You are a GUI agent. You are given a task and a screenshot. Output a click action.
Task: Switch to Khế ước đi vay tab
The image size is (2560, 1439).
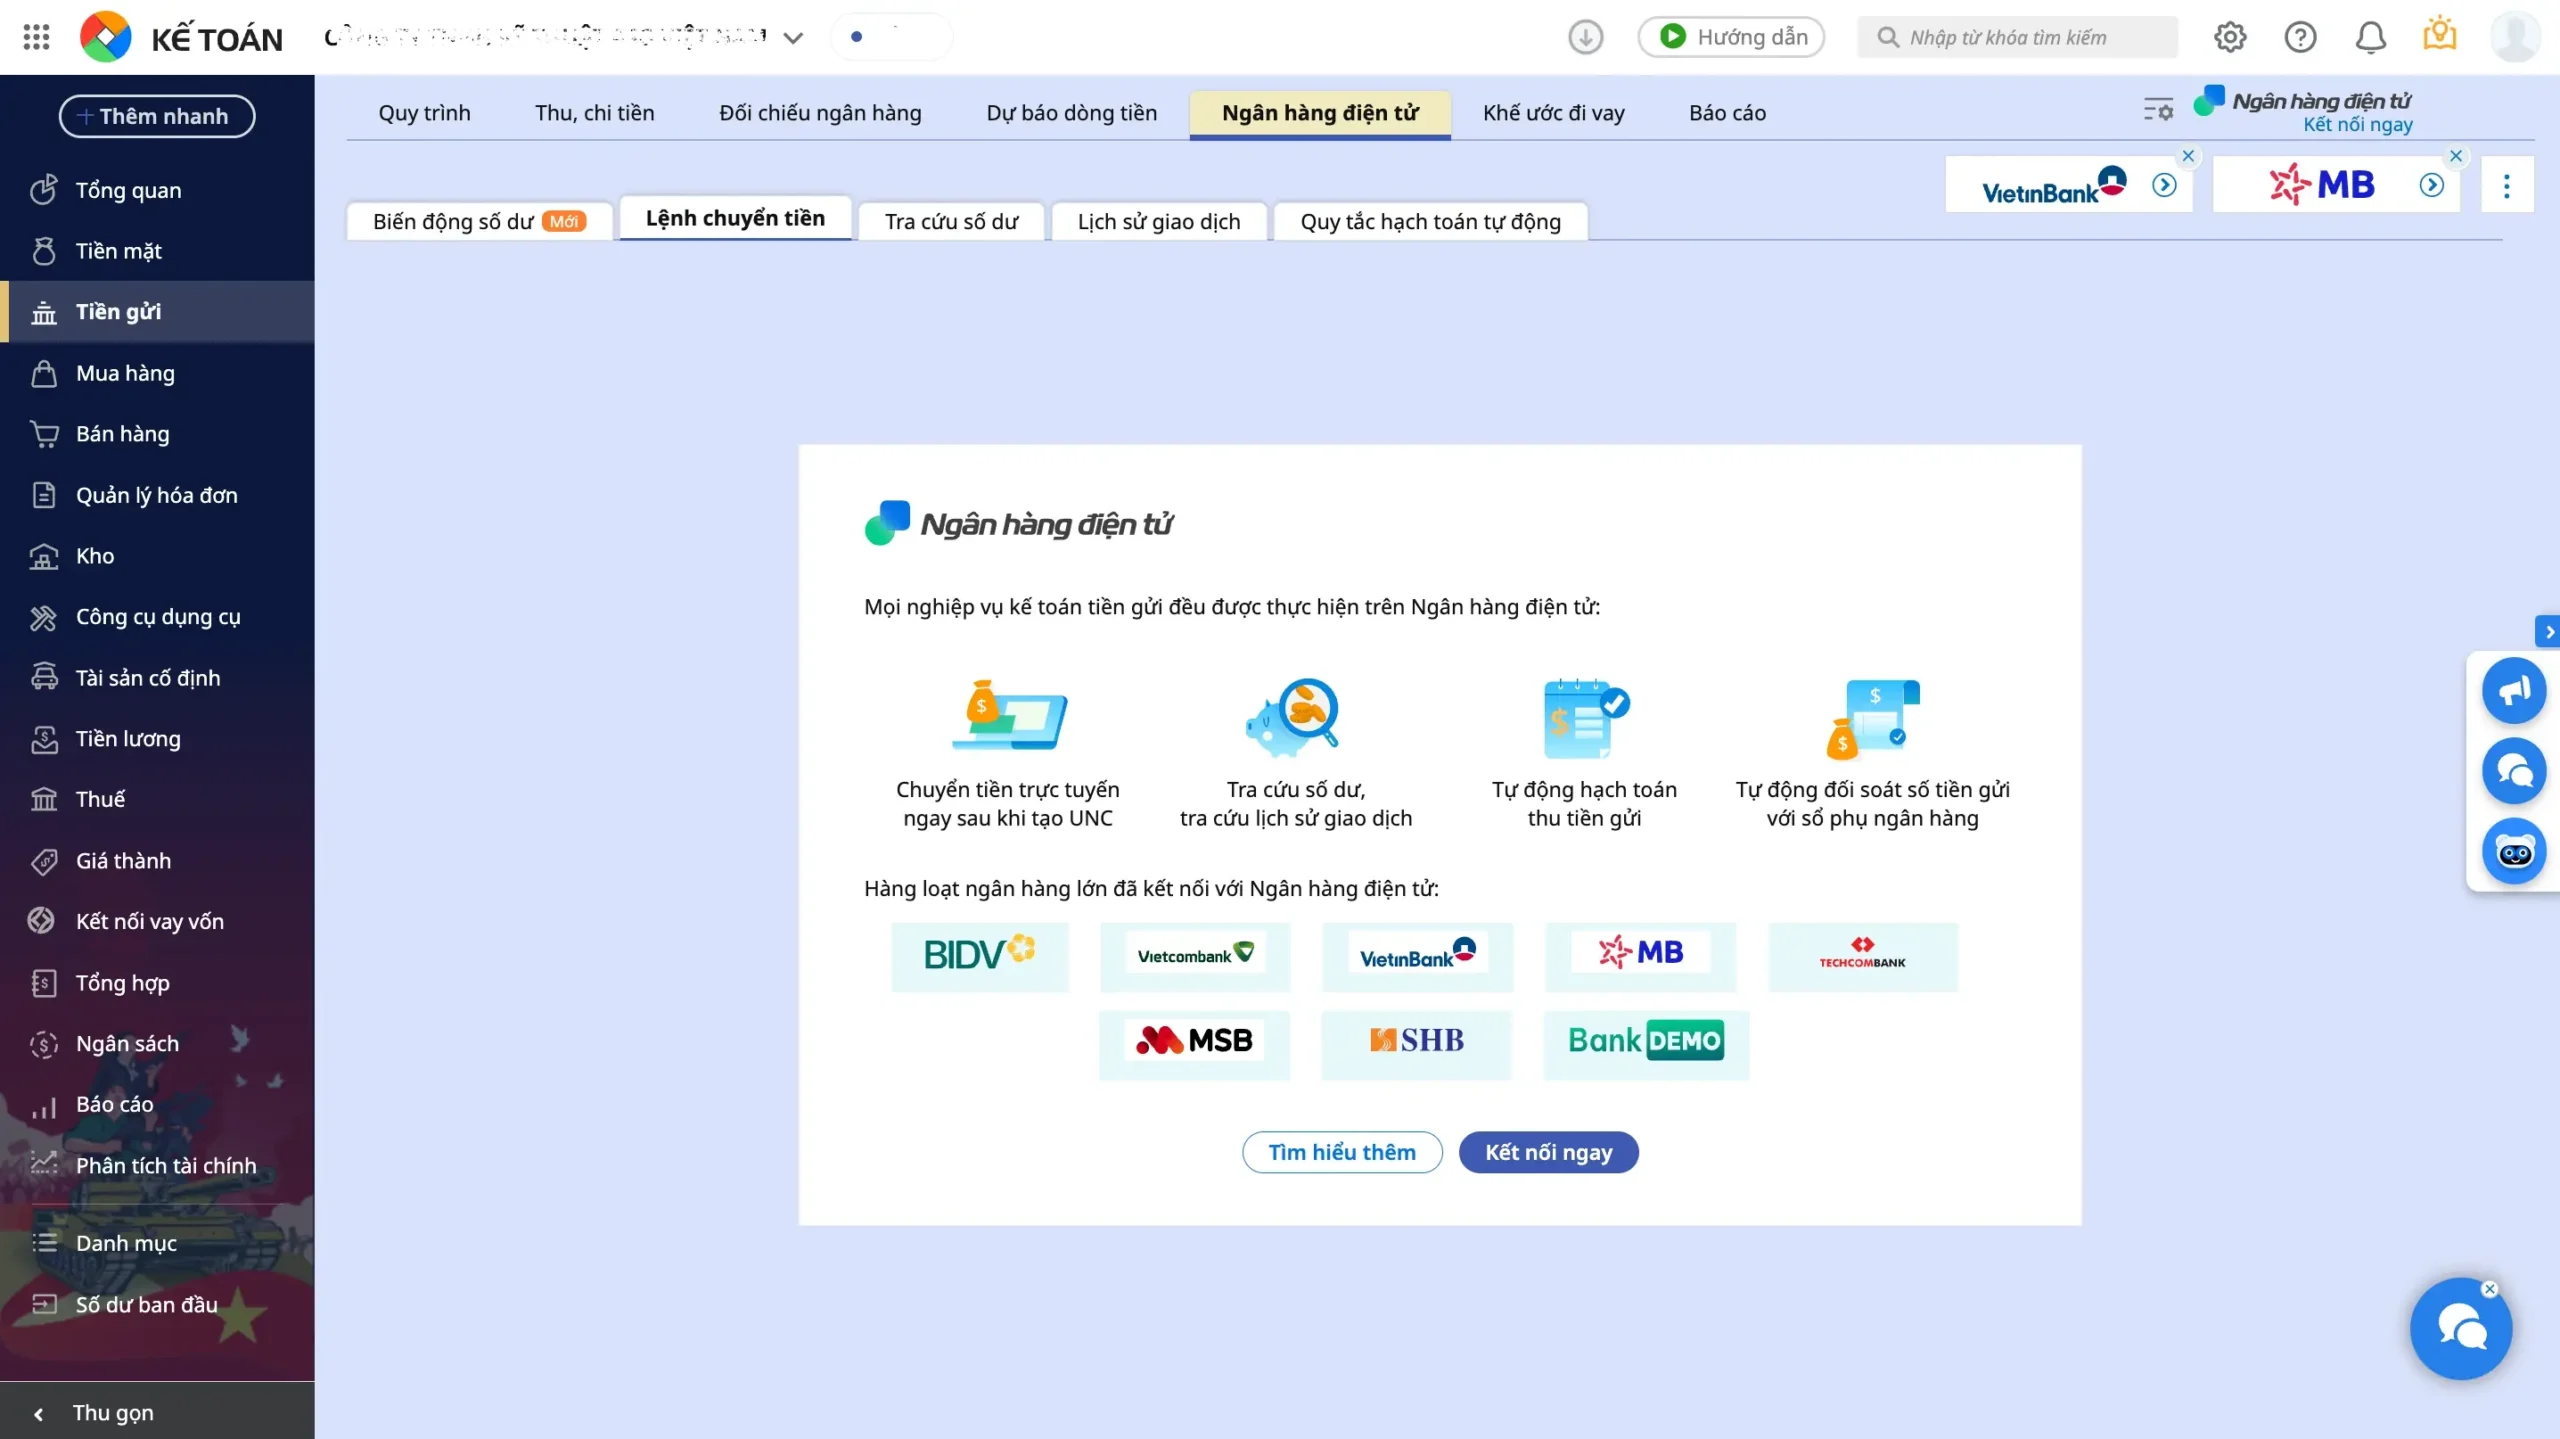pos(1554,113)
